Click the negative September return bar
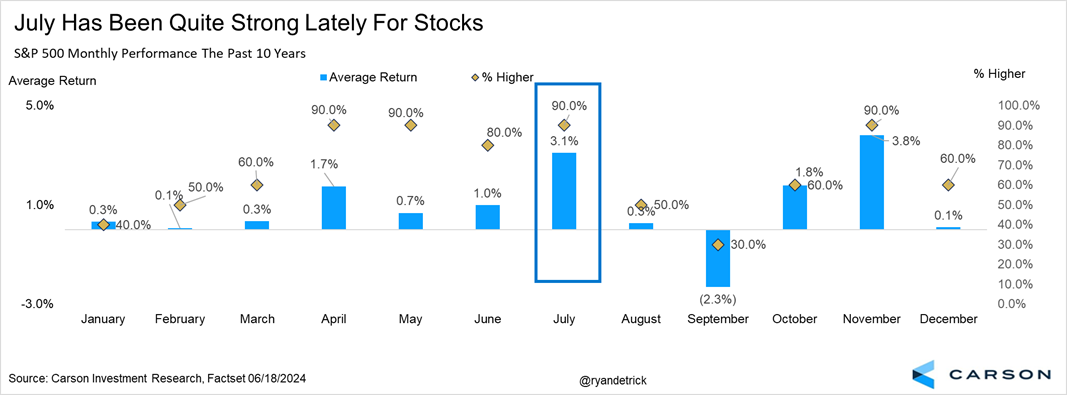Viewport: 1067px width, 395px height. 717,258
